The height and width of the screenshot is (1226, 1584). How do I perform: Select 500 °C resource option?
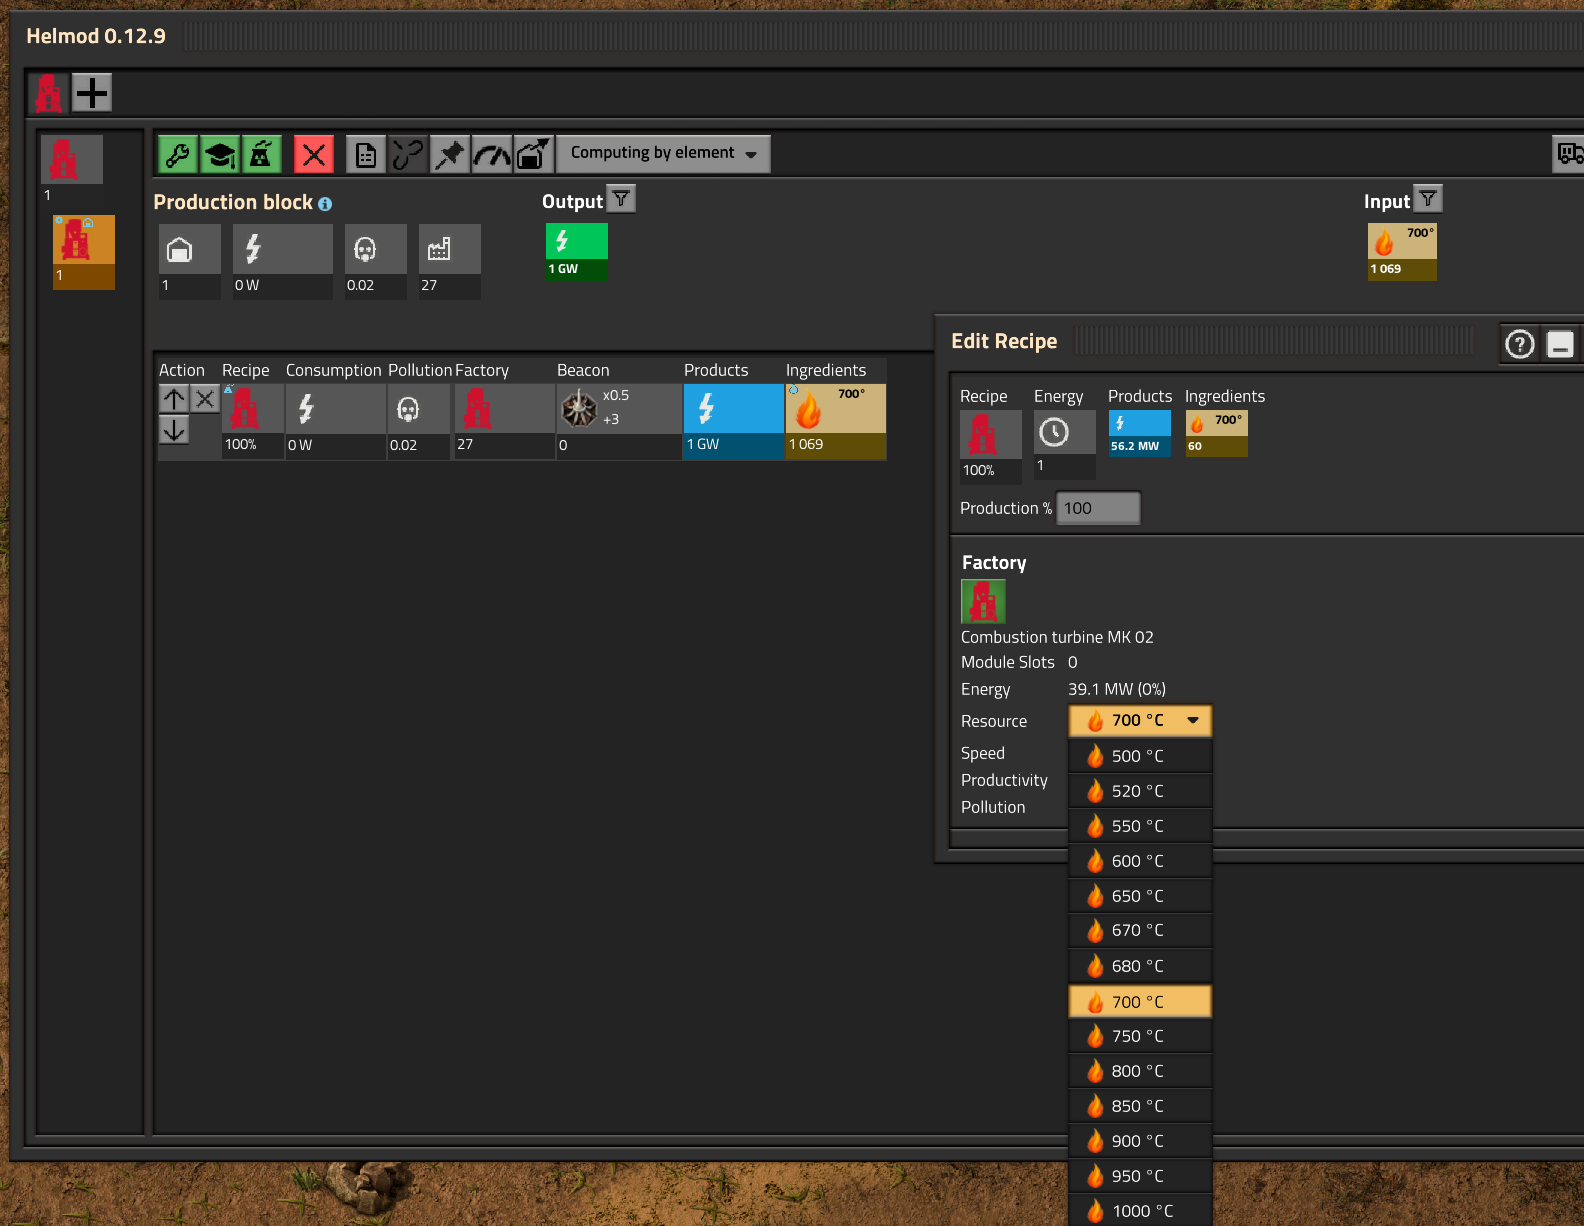click(1140, 756)
